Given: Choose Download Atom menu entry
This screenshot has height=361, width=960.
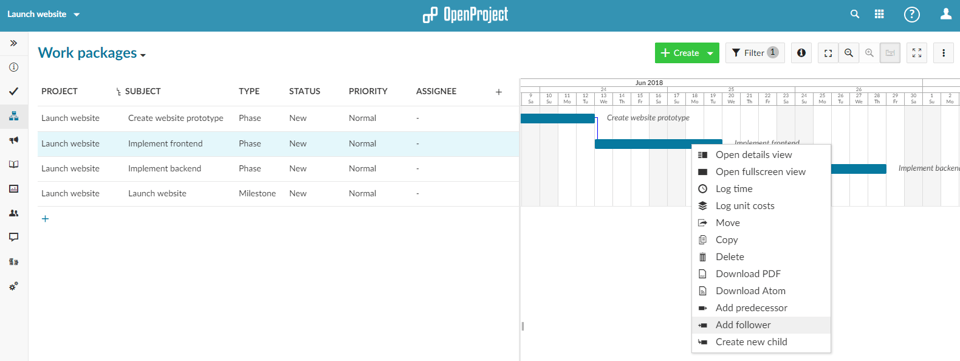Looking at the screenshot, I should click(x=761, y=291).
